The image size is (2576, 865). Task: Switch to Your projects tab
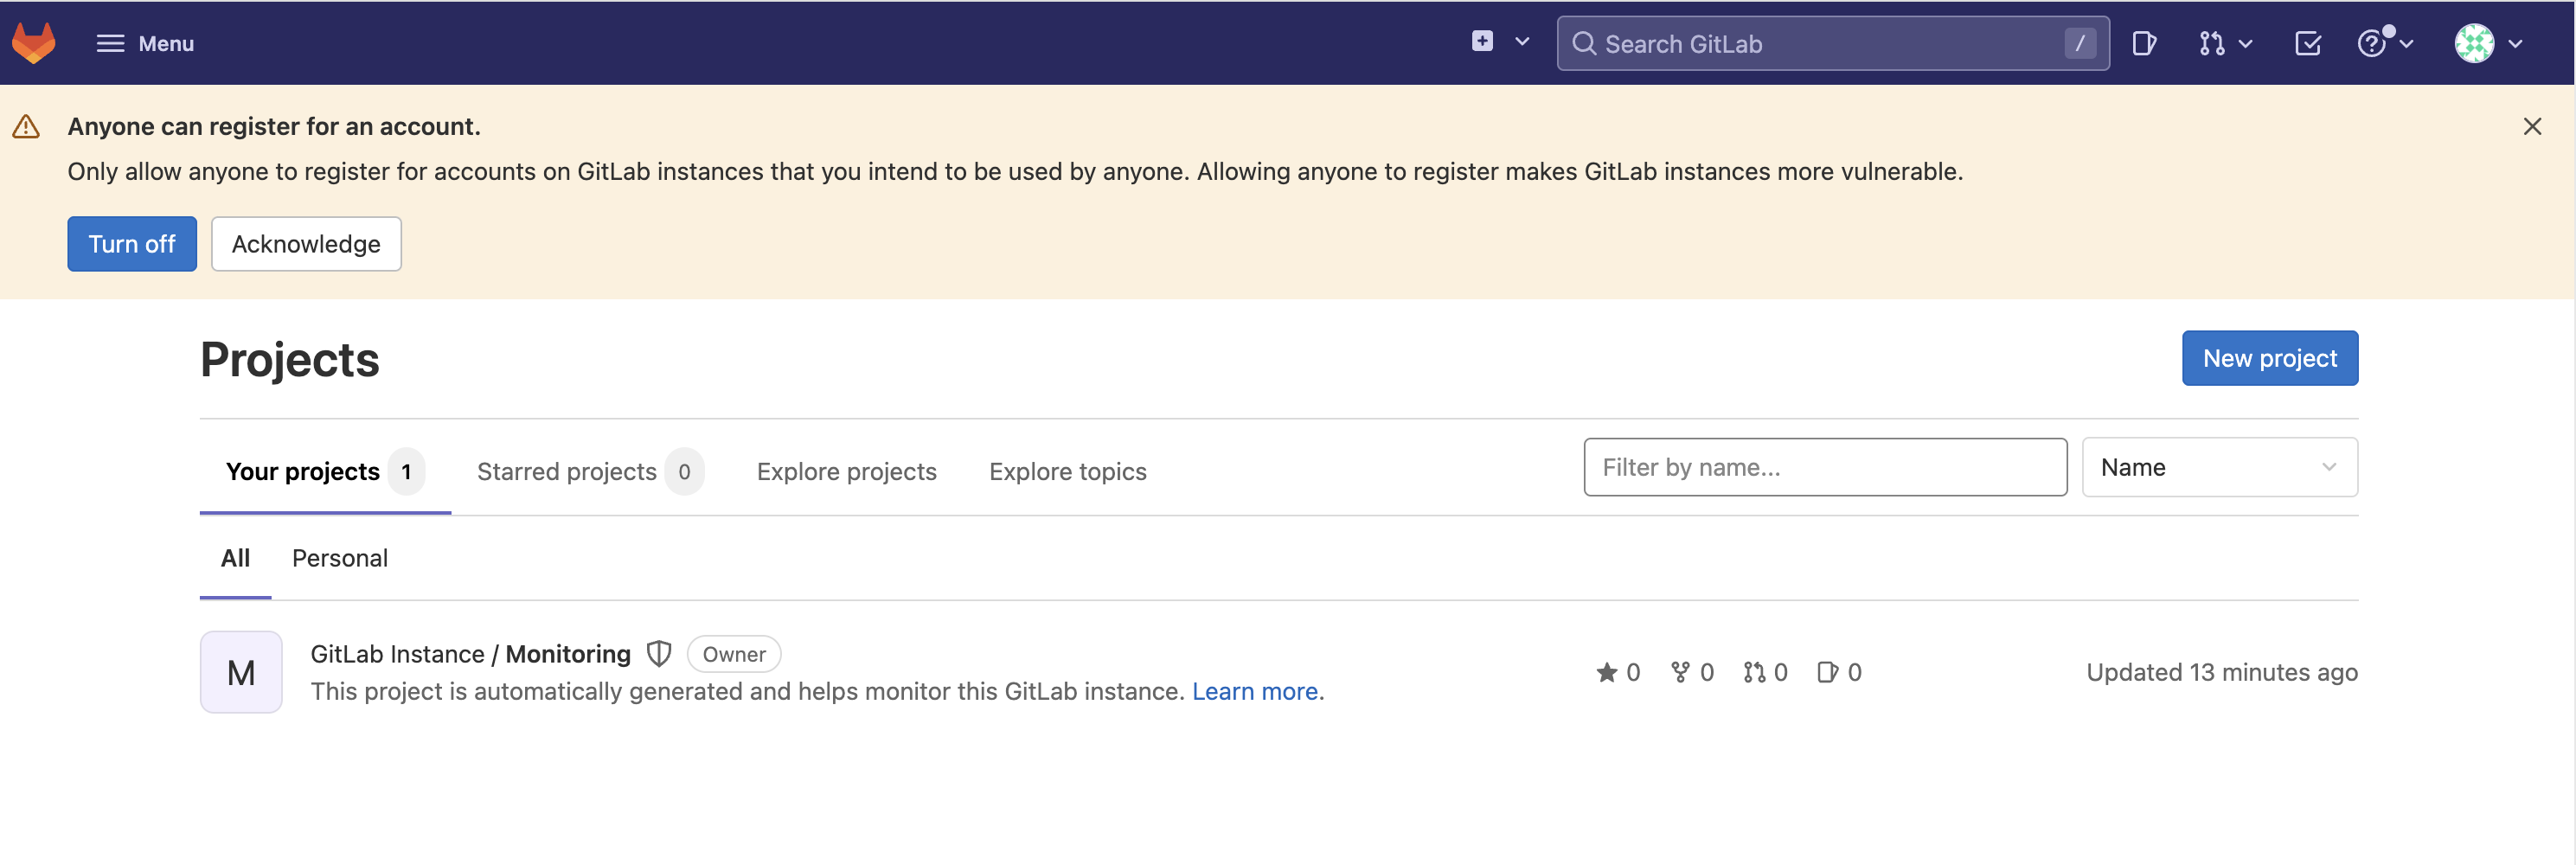(325, 471)
